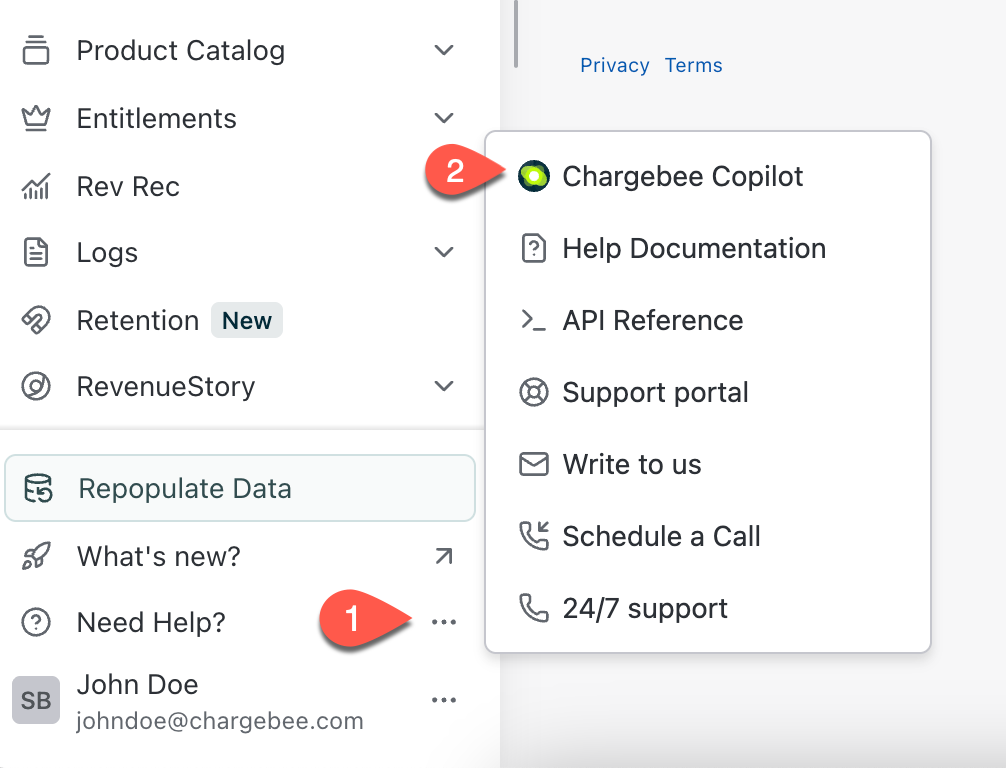Collapse the RevenueStory dropdown arrow
This screenshot has width=1006, height=768.
click(x=443, y=386)
